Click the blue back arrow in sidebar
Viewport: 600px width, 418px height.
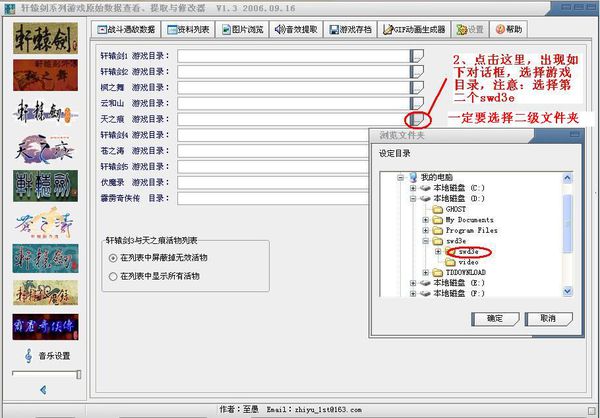point(43,390)
